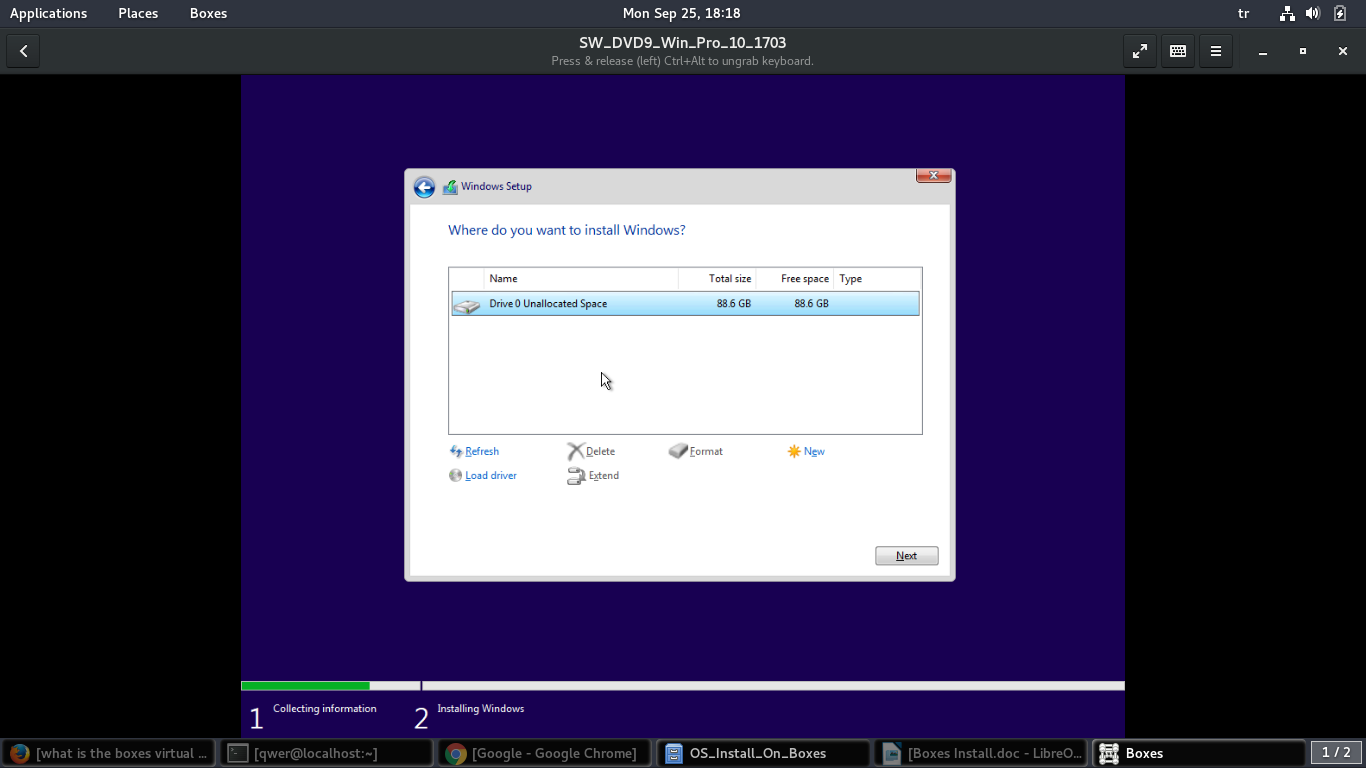The image size is (1366, 768).
Task: Open the Boxes app menu in top bar
Action: 208,13
